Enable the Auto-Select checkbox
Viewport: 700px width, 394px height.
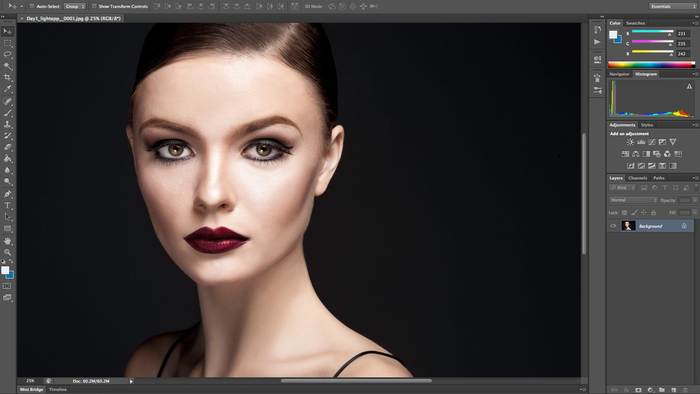point(32,6)
